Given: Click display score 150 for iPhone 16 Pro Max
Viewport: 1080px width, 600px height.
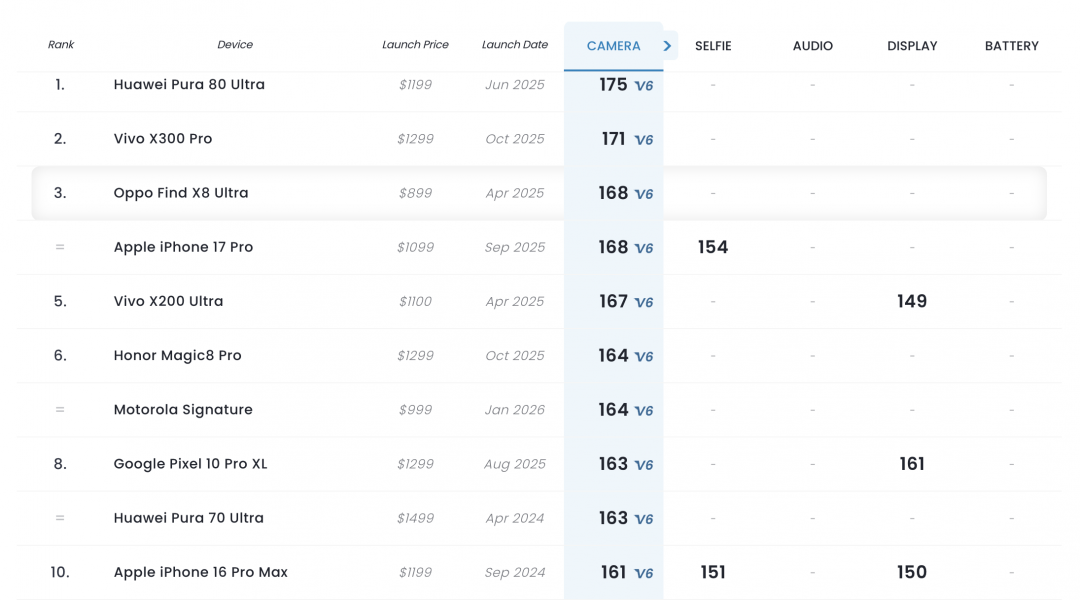Looking at the screenshot, I should pos(912,572).
